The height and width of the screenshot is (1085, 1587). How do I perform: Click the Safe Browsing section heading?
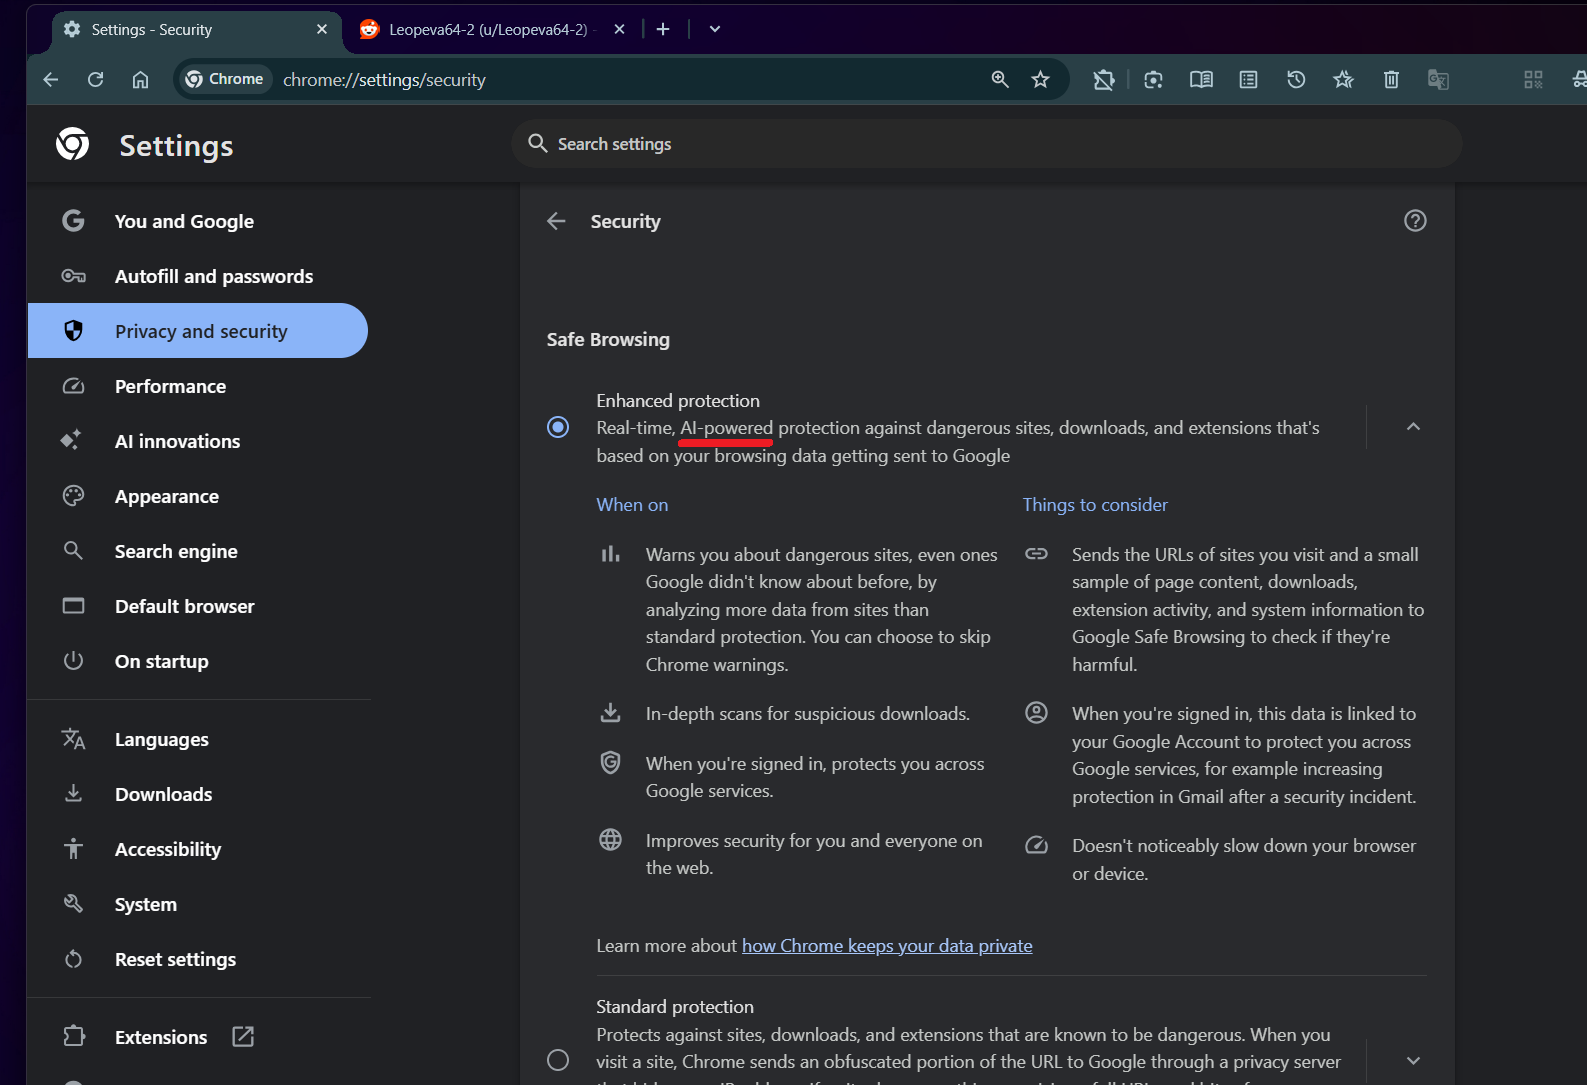(x=608, y=340)
